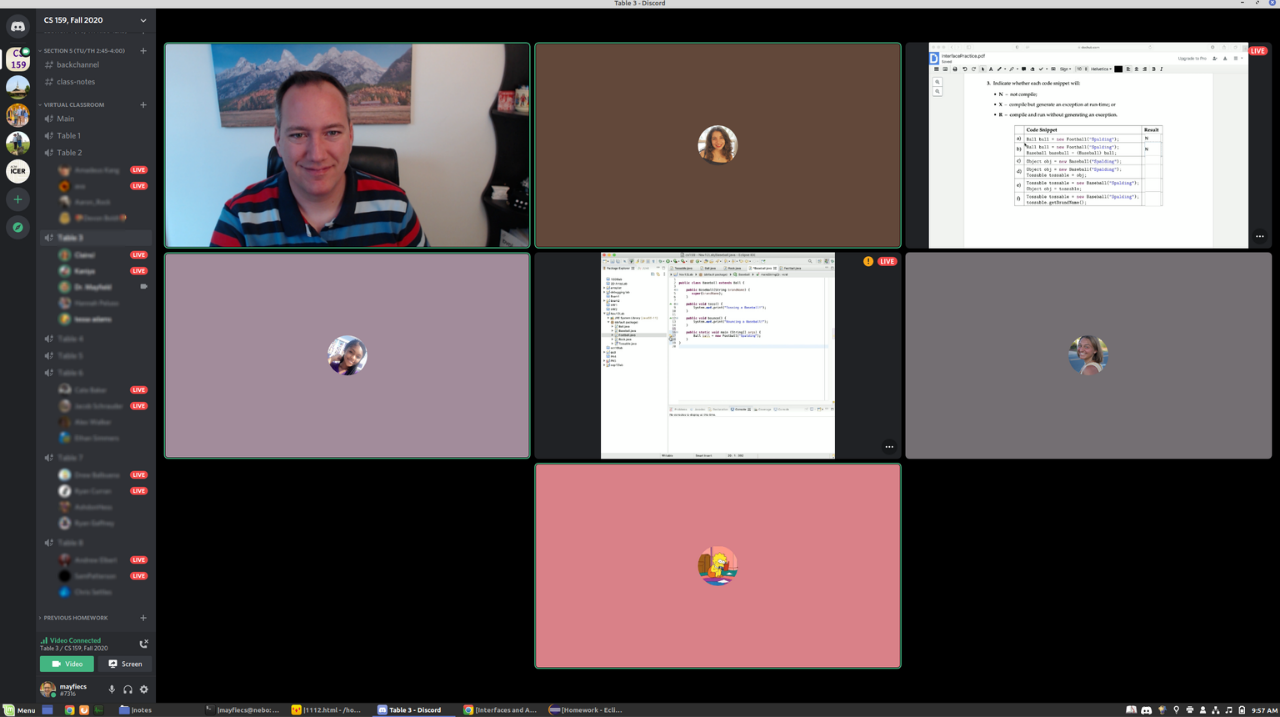Image resolution: width=1280 pixels, height=717 pixels.
Task: Open Discord home from the logo icon
Action: [17, 26]
